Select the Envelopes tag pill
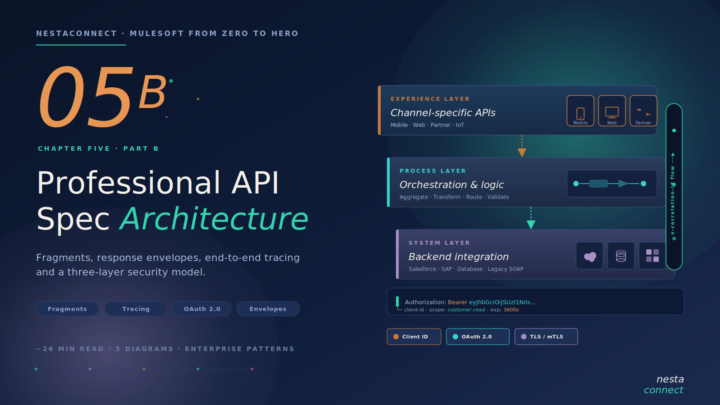720x405 pixels. coord(268,309)
